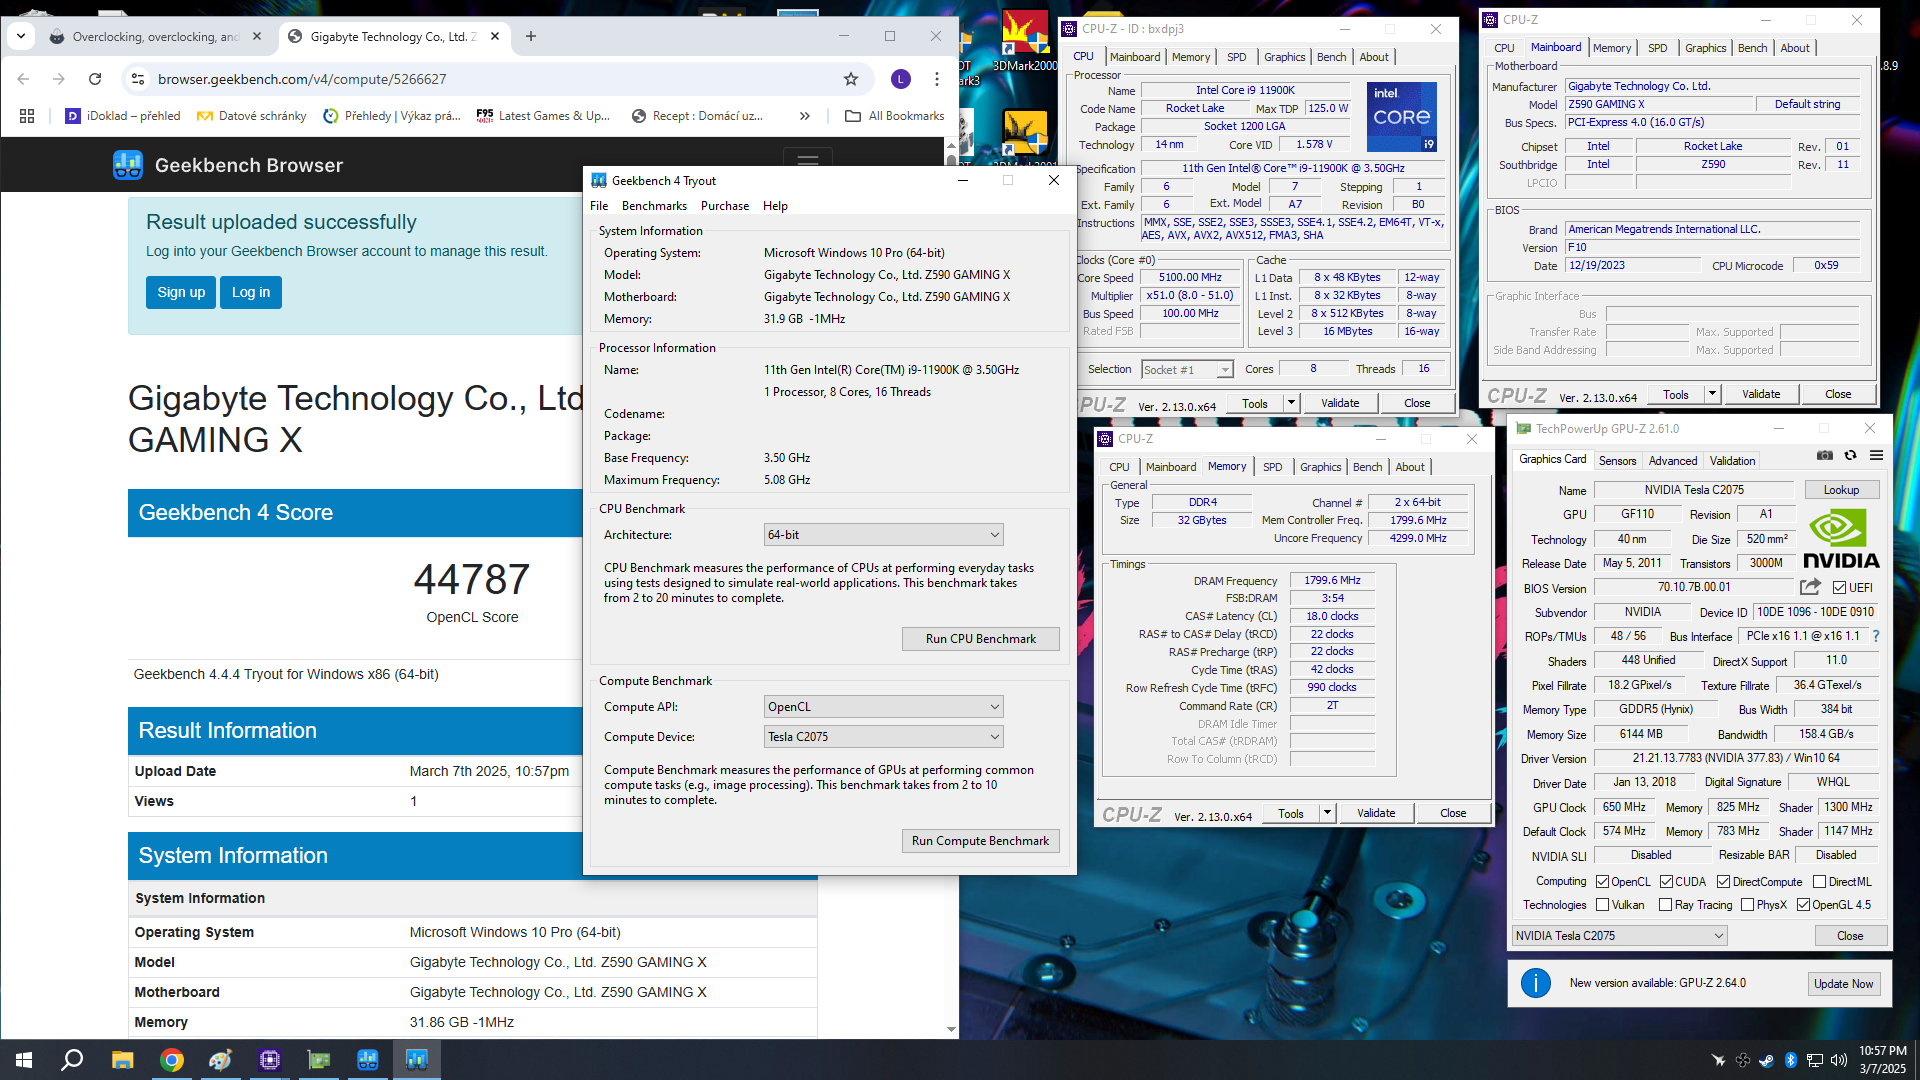Toggle the OpenCL checkbox in GPU-Z

(x=1602, y=882)
